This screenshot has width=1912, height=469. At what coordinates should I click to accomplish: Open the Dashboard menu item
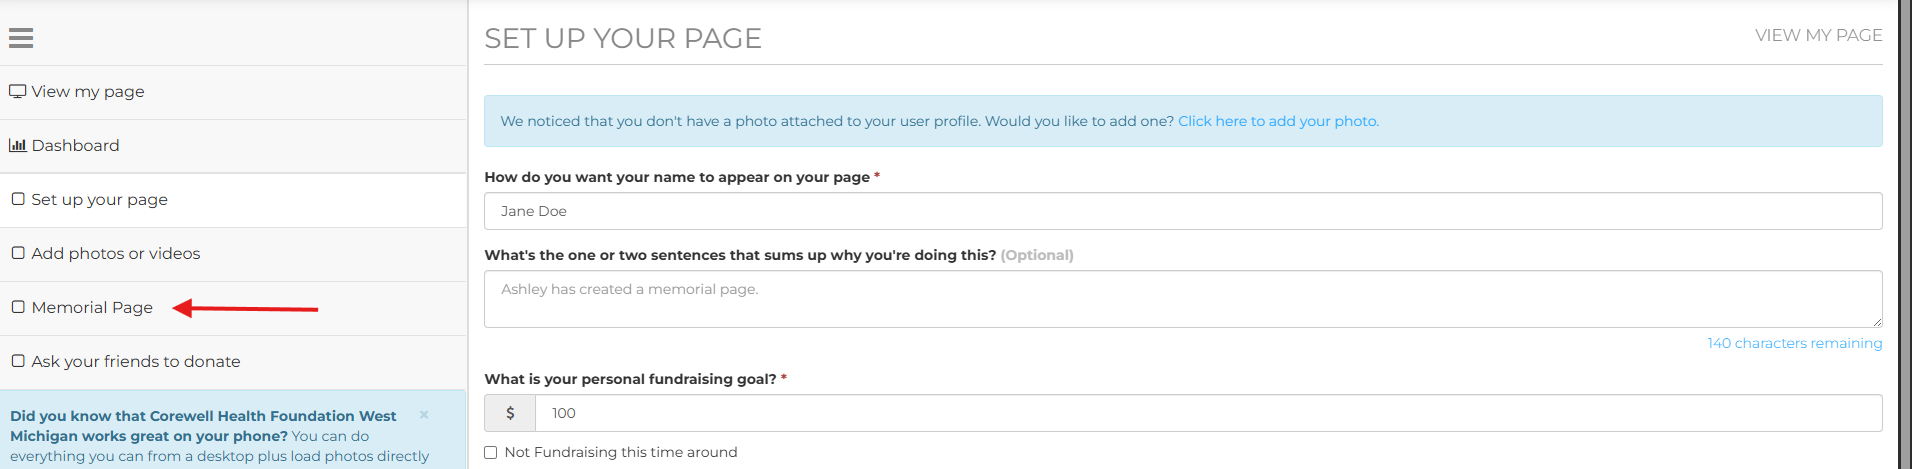pos(76,146)
